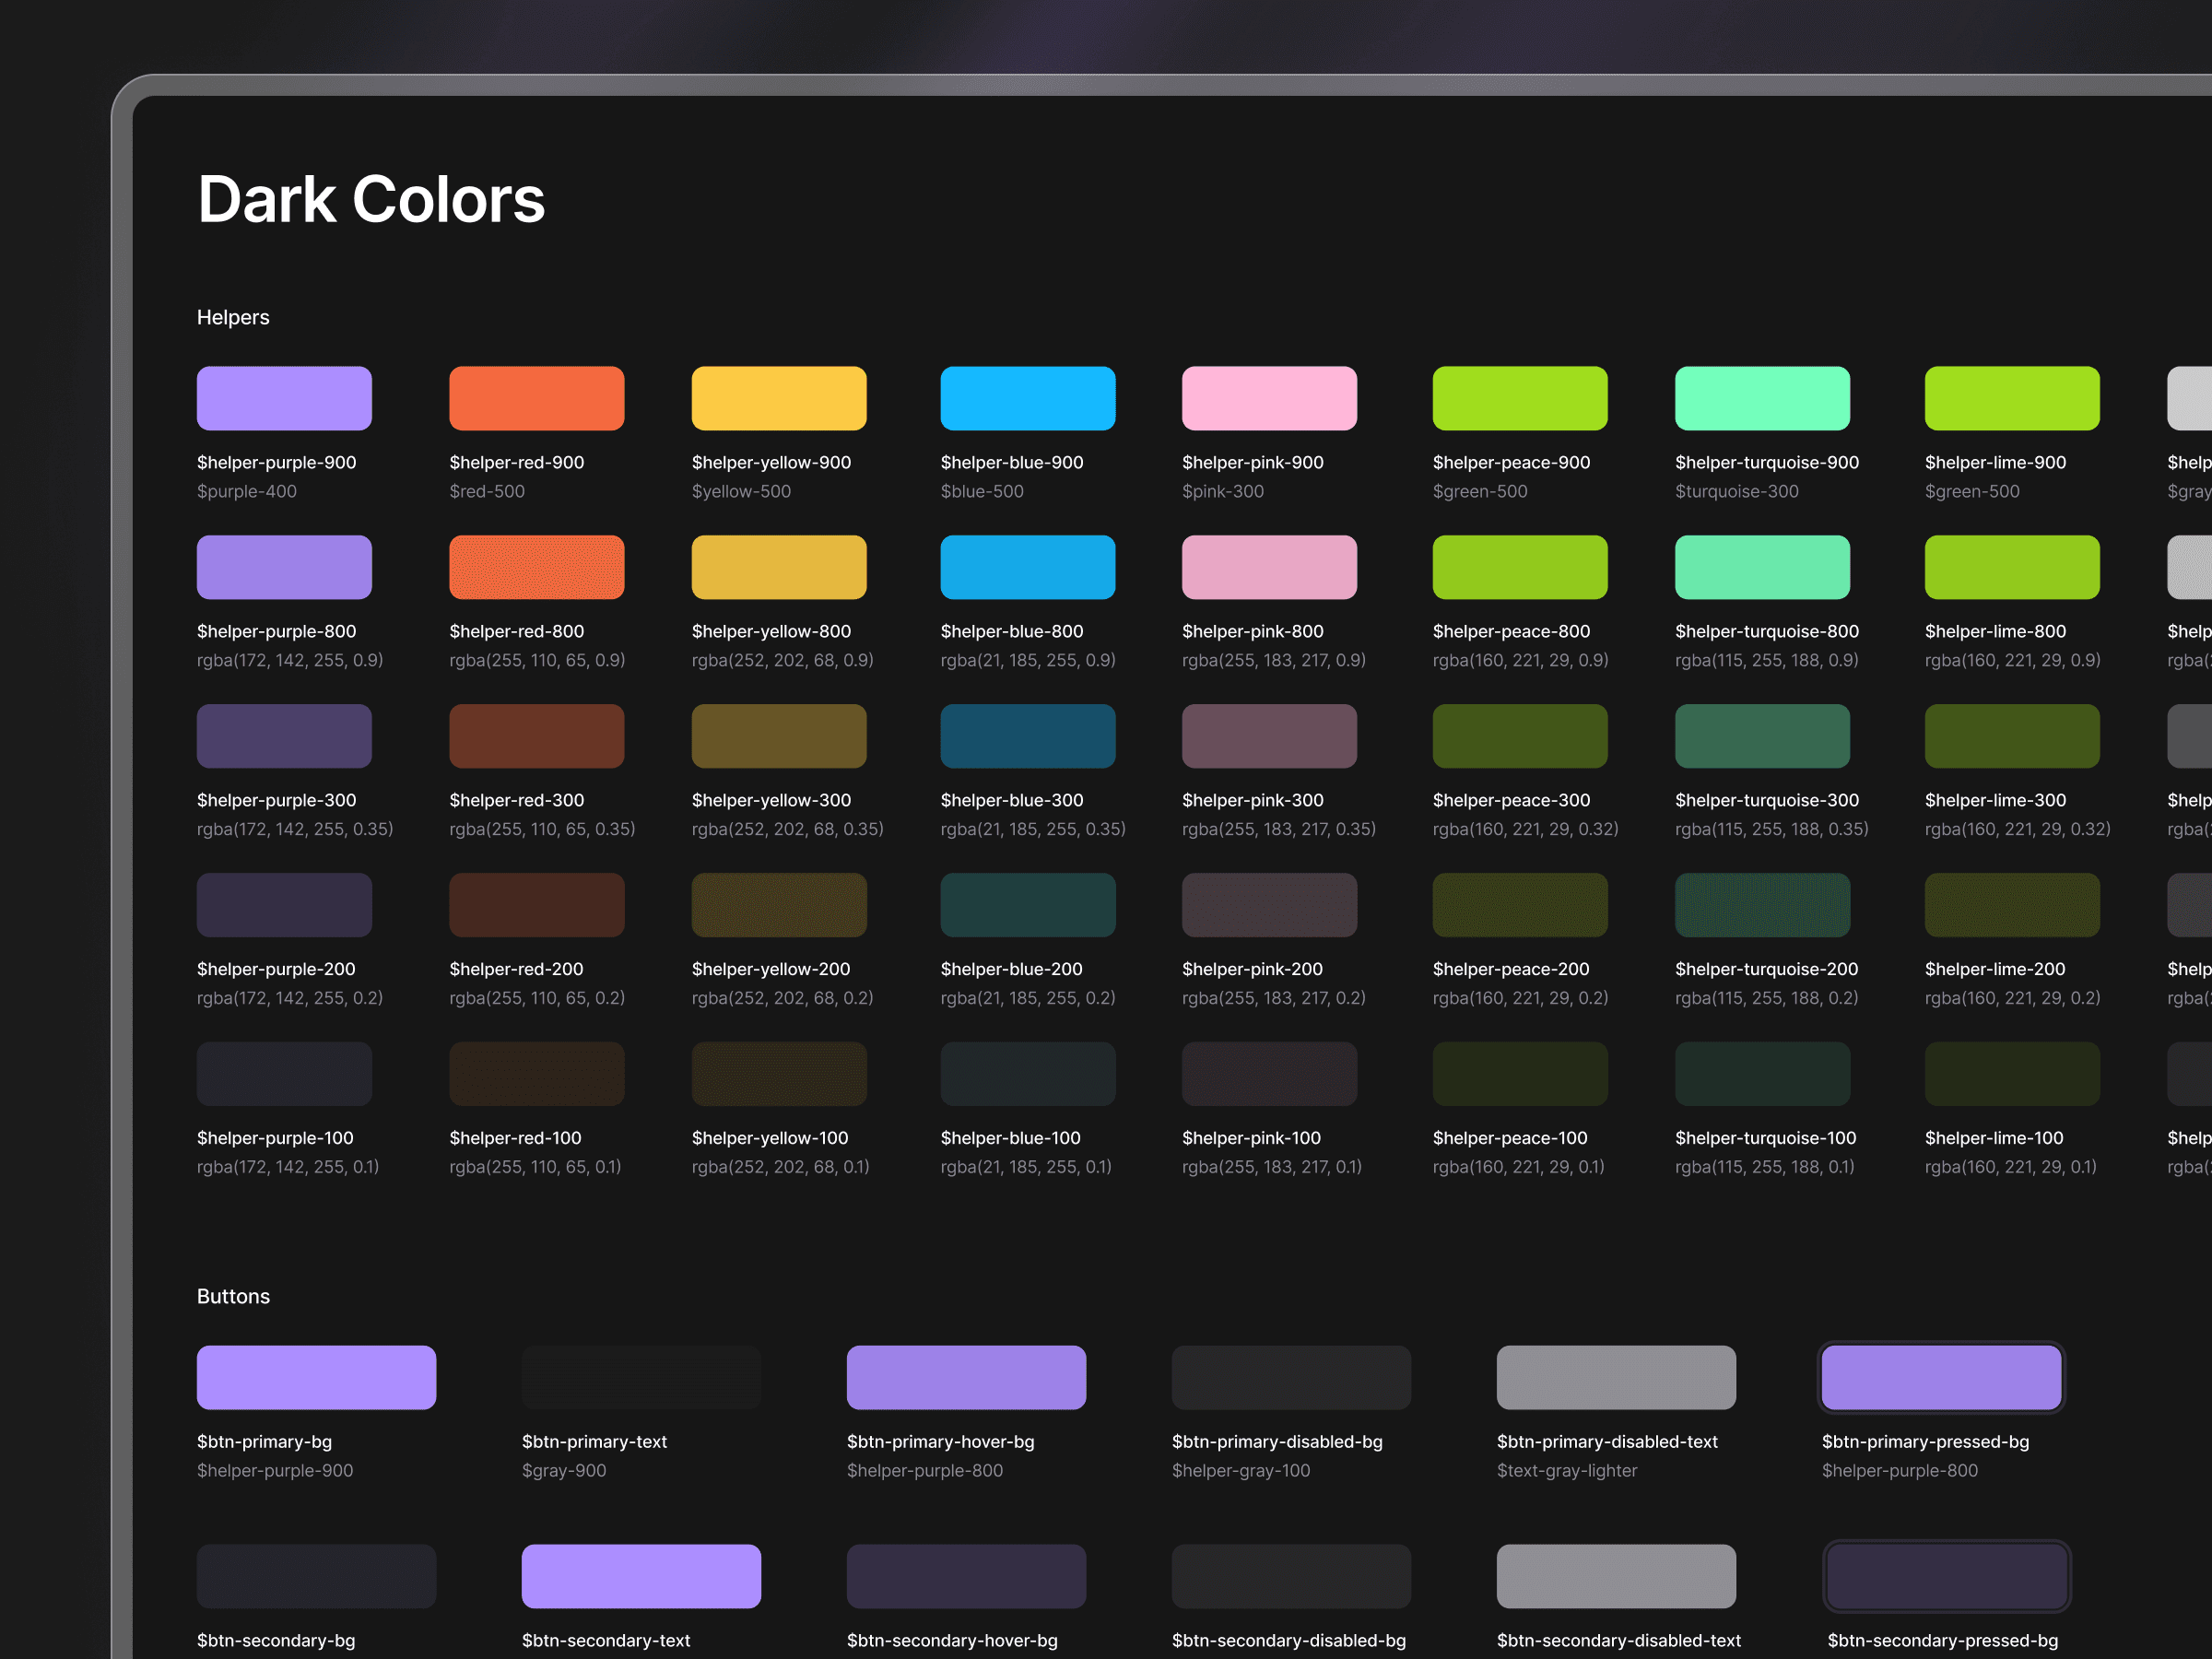
Task: Select the $helper-blue-300 swatch
Action: pos(1027,736)
